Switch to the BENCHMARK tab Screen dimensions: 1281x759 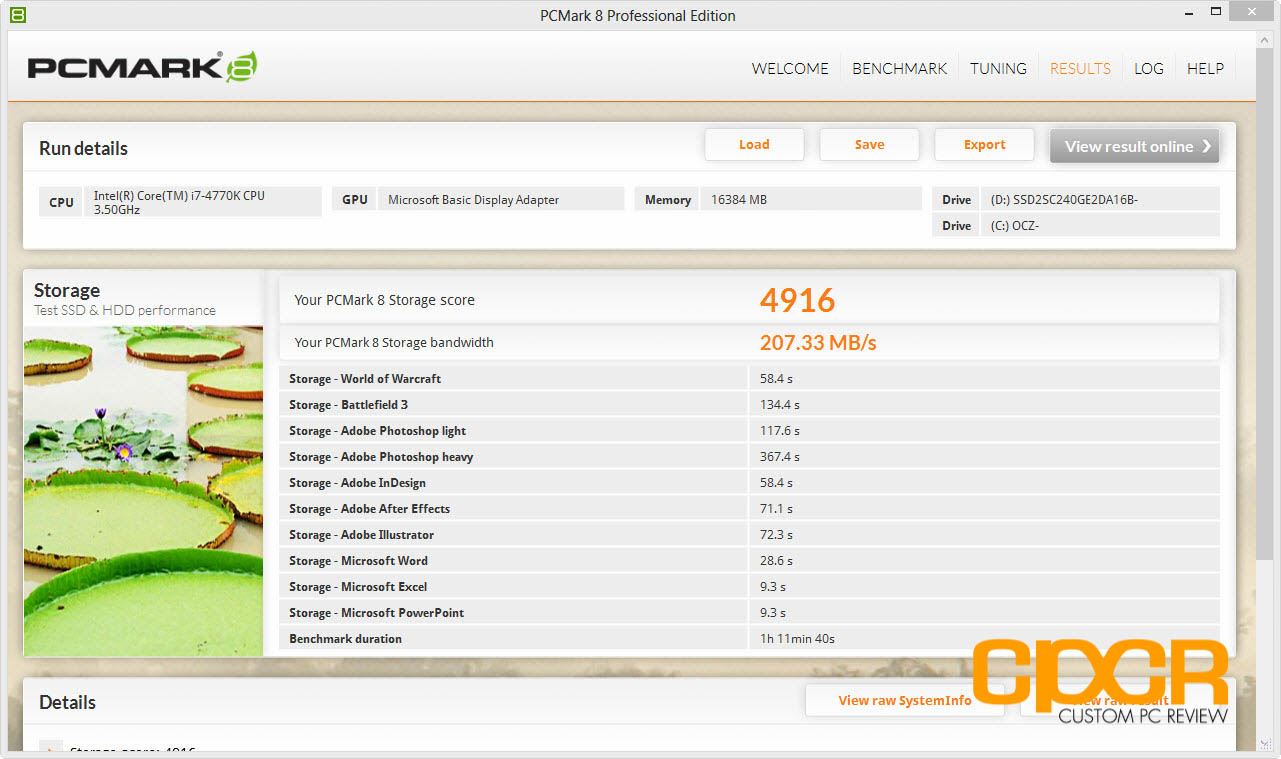pyautogui.click(x=899, y=68)
